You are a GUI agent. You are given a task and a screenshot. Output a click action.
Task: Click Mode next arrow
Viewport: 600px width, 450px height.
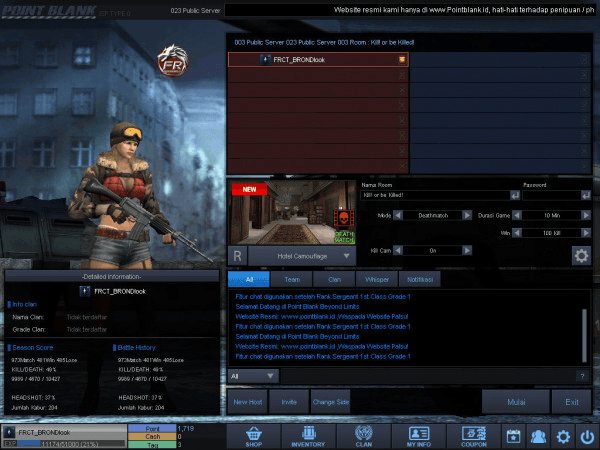click(467, 215)
